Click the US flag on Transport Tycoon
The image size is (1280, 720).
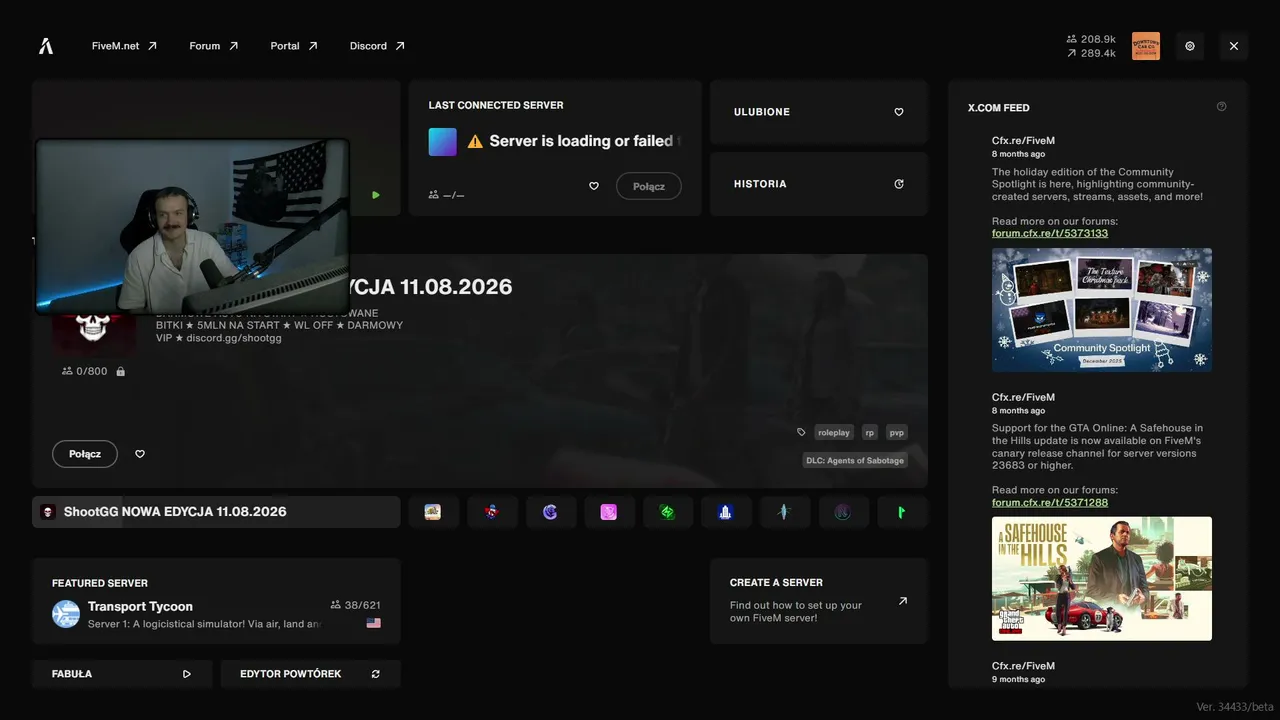pyautogui.click(x=374, y=623)
